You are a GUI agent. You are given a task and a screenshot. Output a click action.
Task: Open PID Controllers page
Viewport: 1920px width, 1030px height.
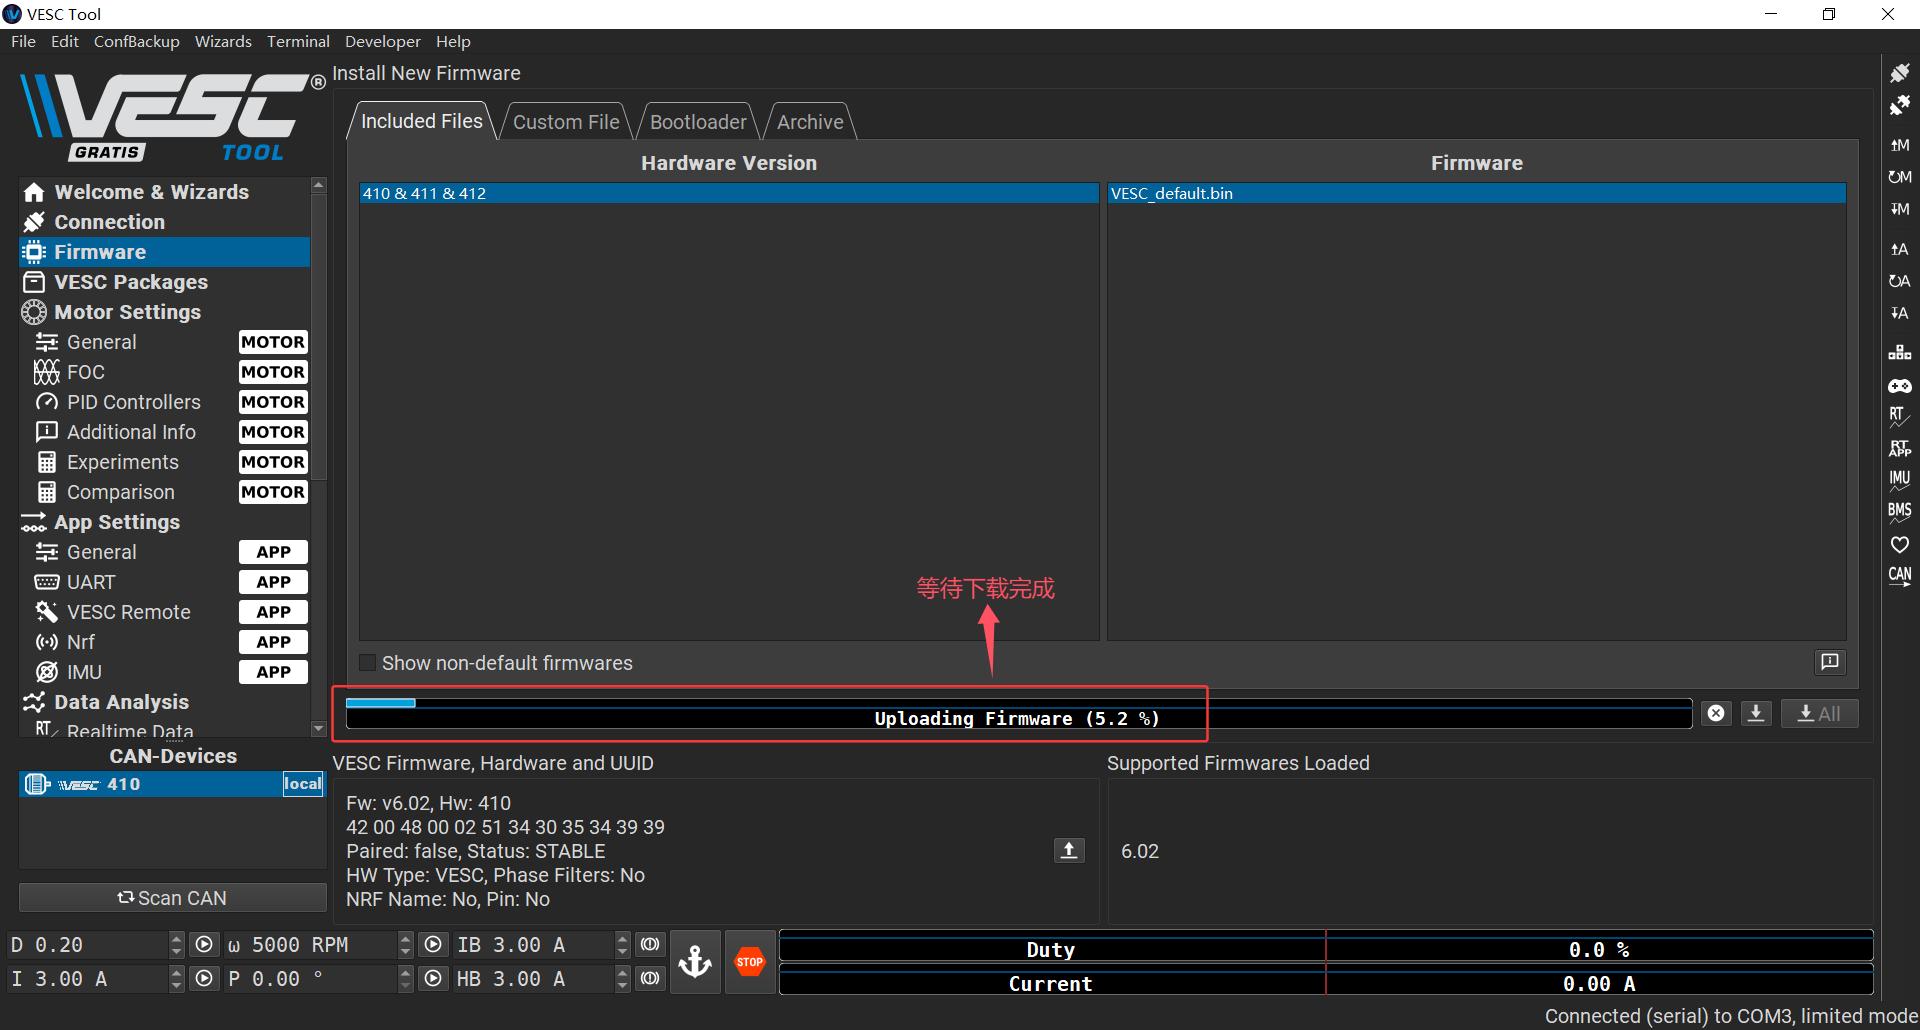(x=165, y=402)
